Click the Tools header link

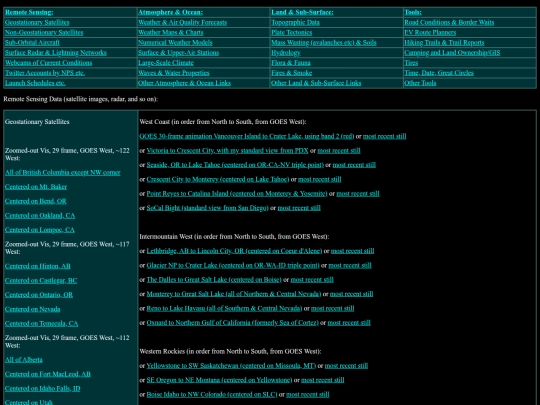click(x=413, y=12)
